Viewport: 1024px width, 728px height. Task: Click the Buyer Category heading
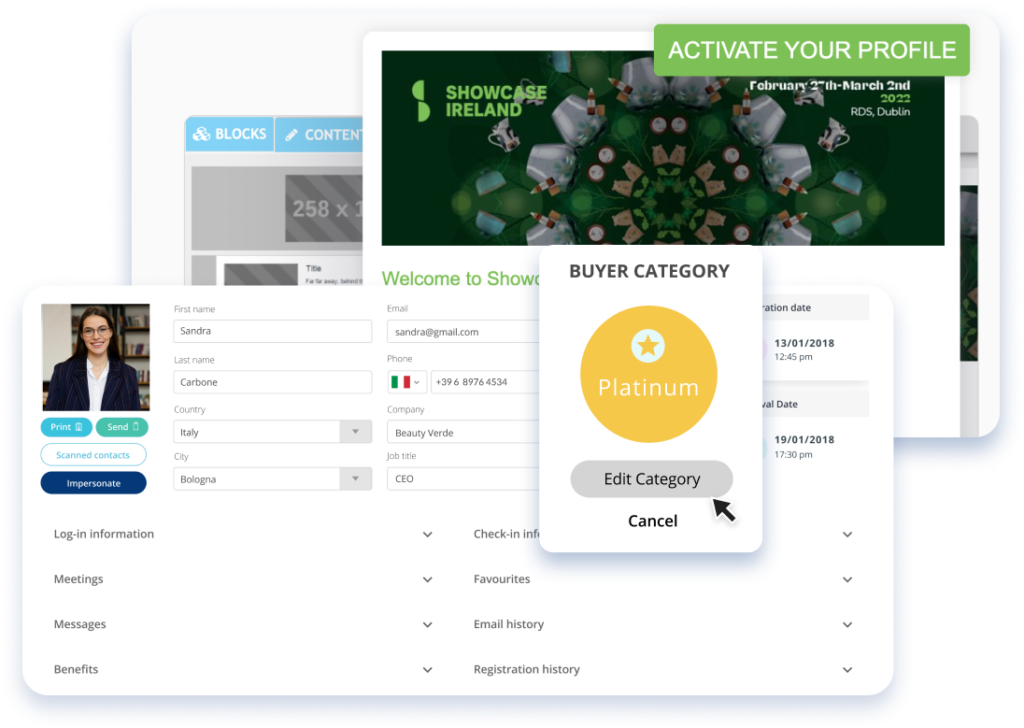click(649, 271)
